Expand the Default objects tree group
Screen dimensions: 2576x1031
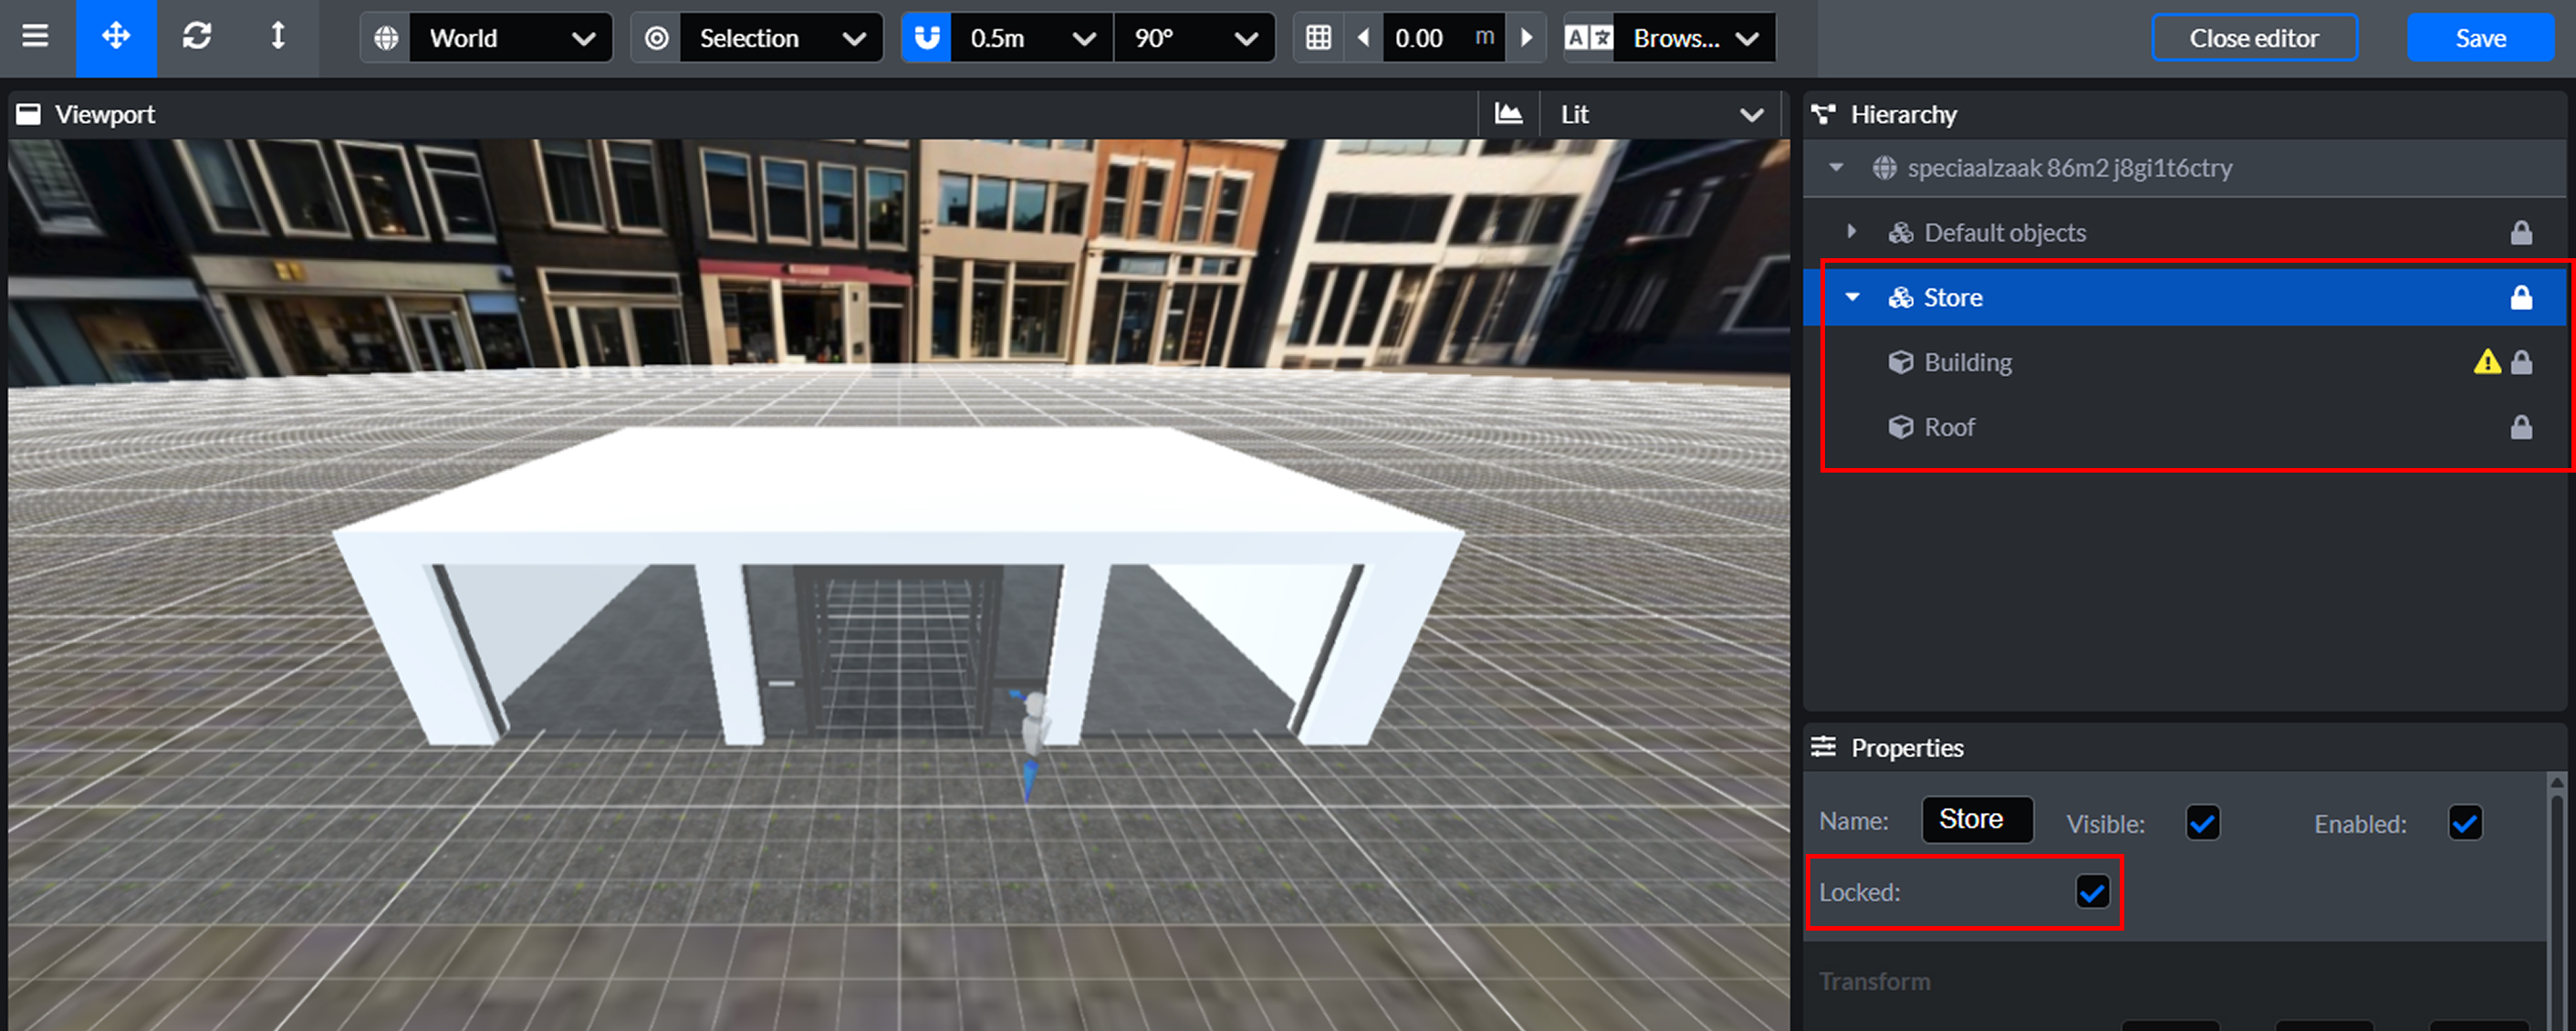pos(1852,232)
